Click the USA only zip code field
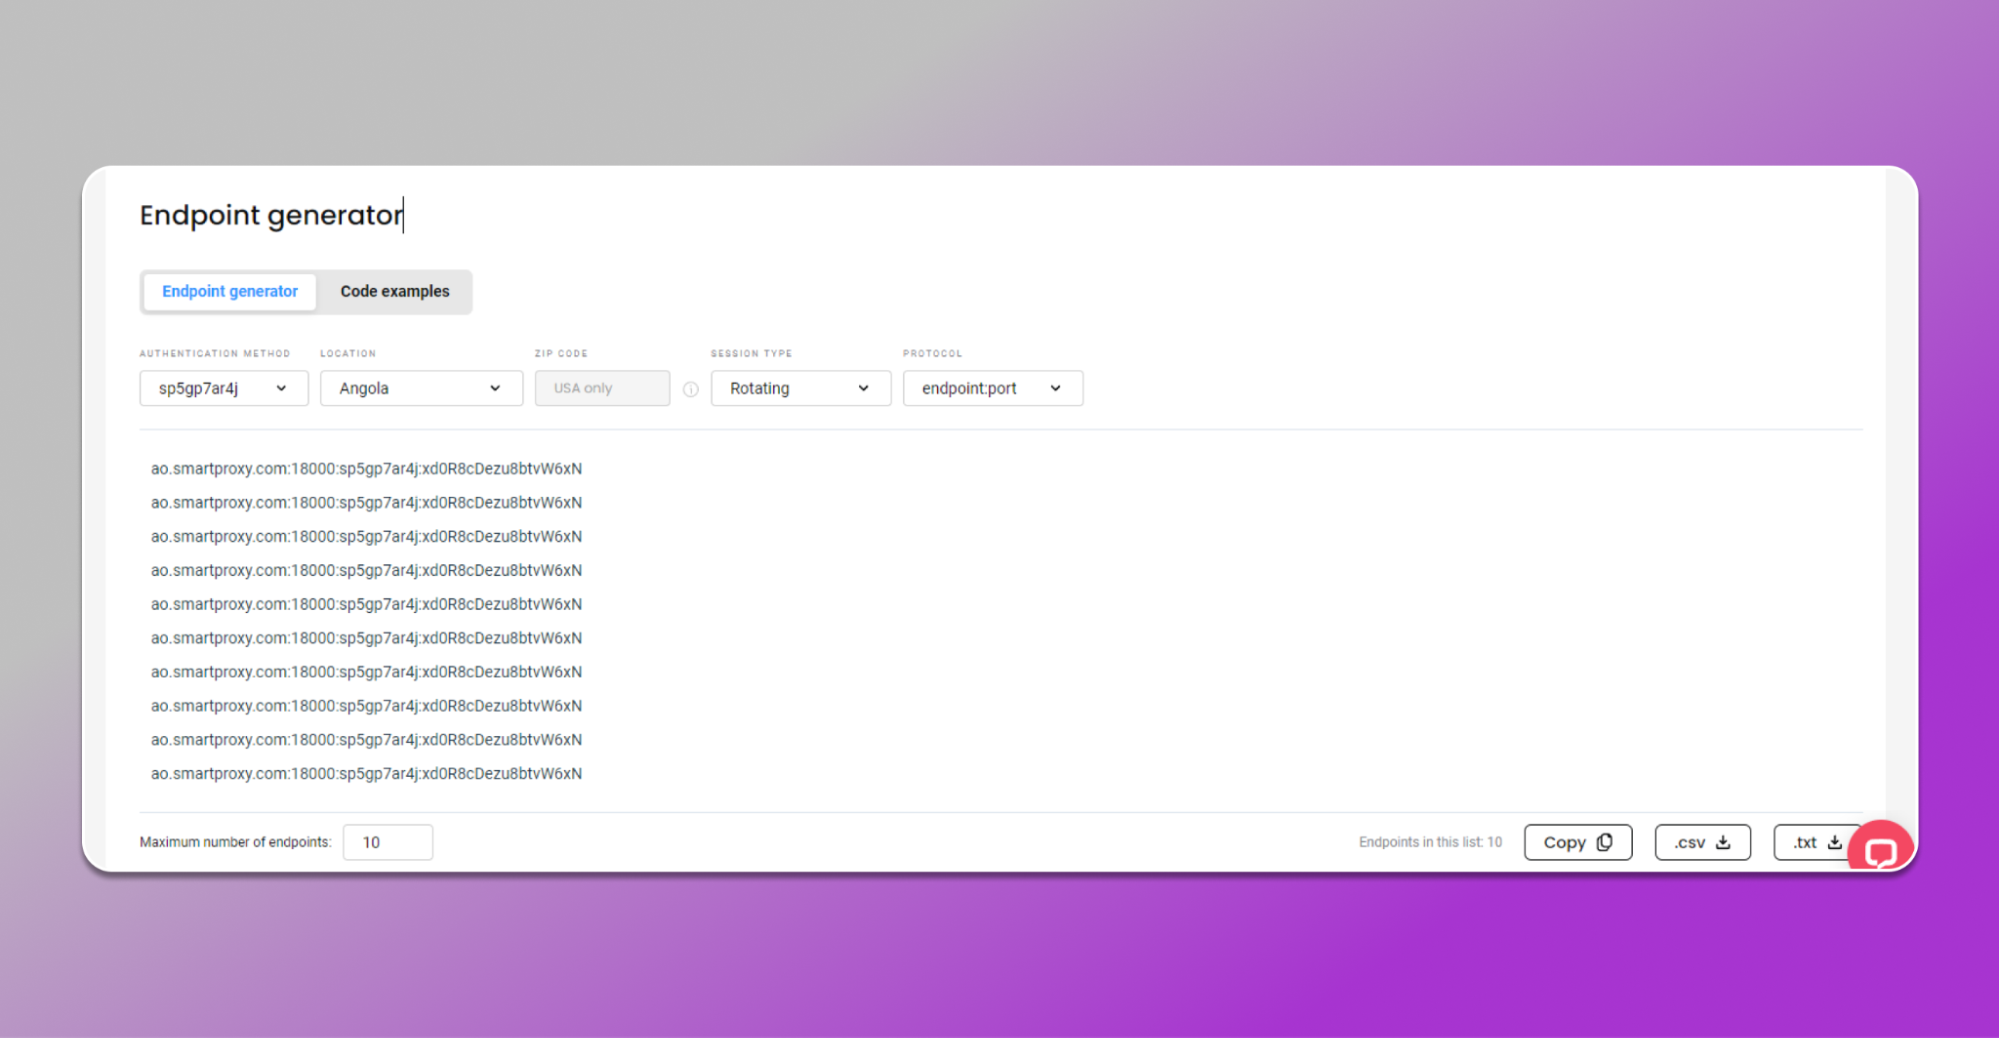 tap(602, 388)
